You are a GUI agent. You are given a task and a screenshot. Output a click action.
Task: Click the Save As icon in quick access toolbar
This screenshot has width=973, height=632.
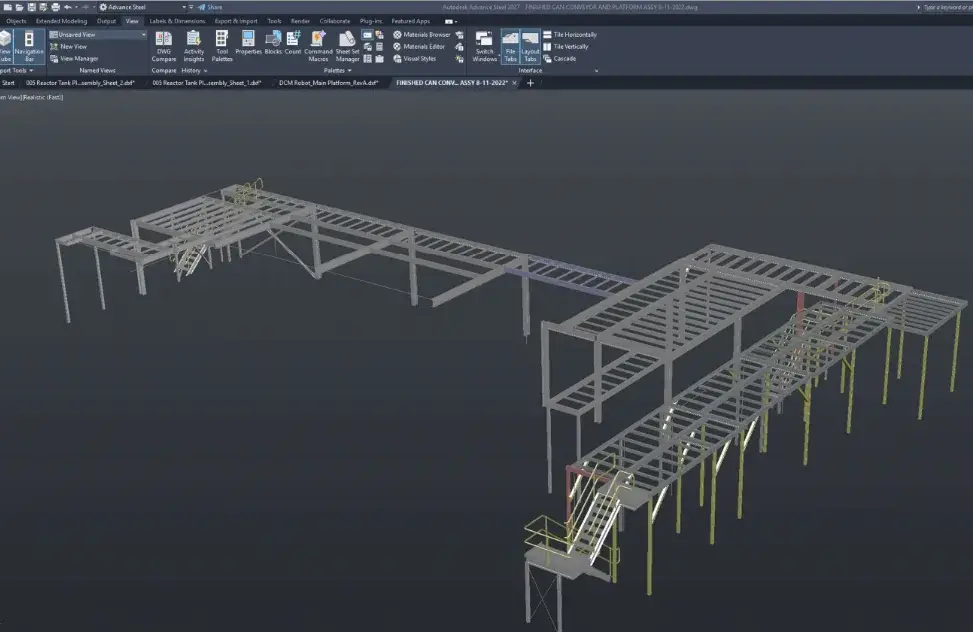tap(43, 7)
